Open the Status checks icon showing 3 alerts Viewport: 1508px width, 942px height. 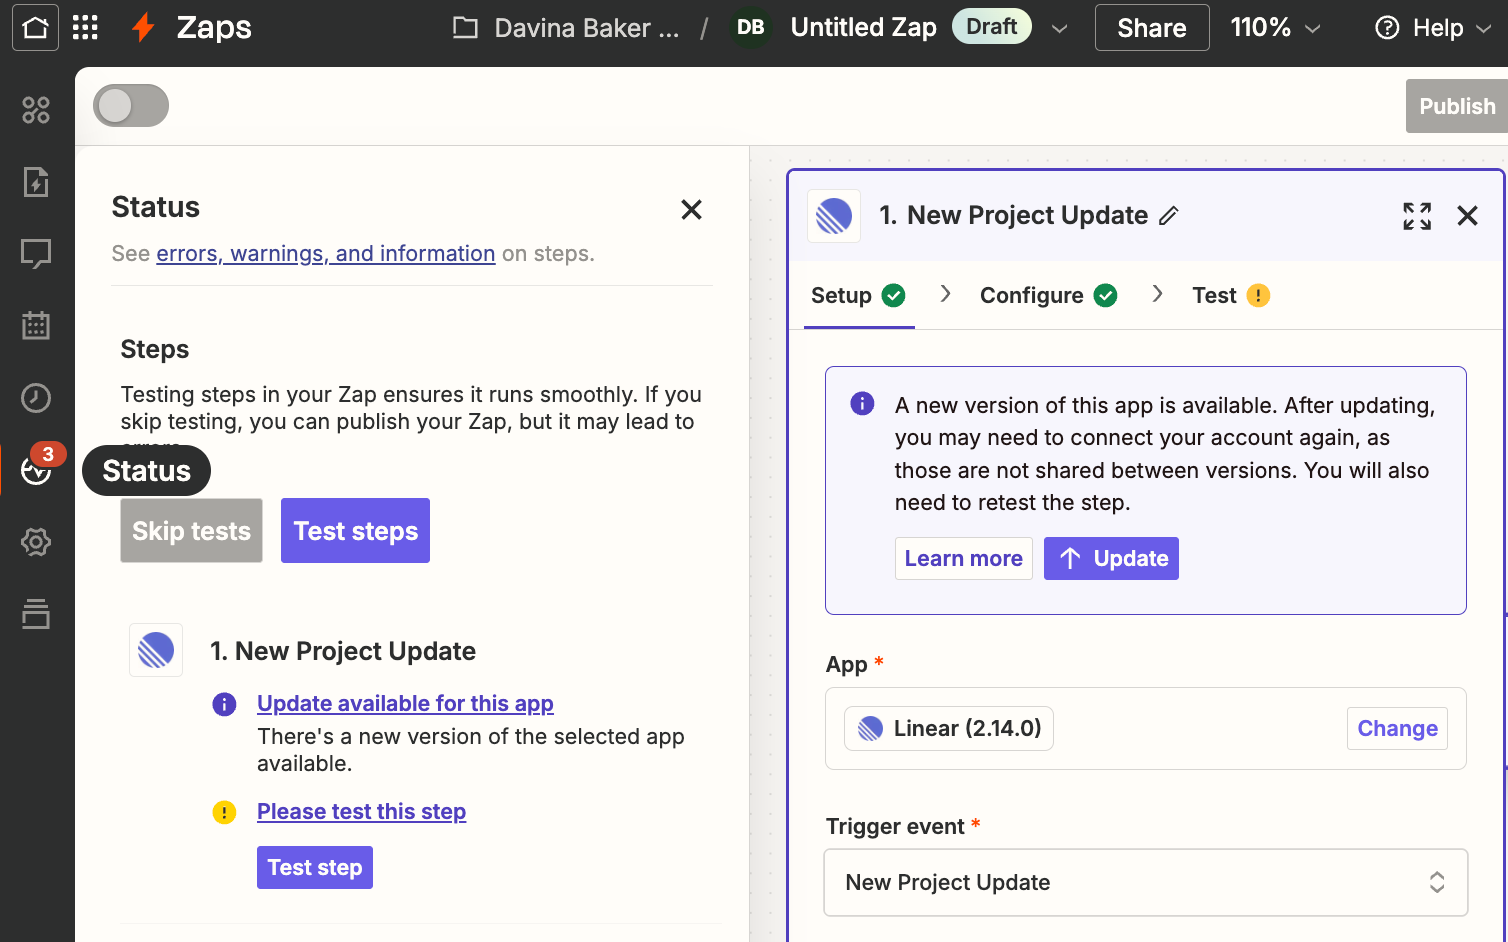(36, 470)
